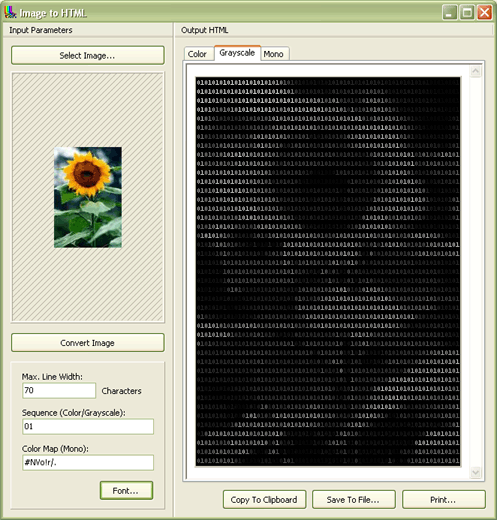This screenshot has height=520, width=497.
Task: Click the Image to HTML app icon
Action: click(x=10, y=12)
